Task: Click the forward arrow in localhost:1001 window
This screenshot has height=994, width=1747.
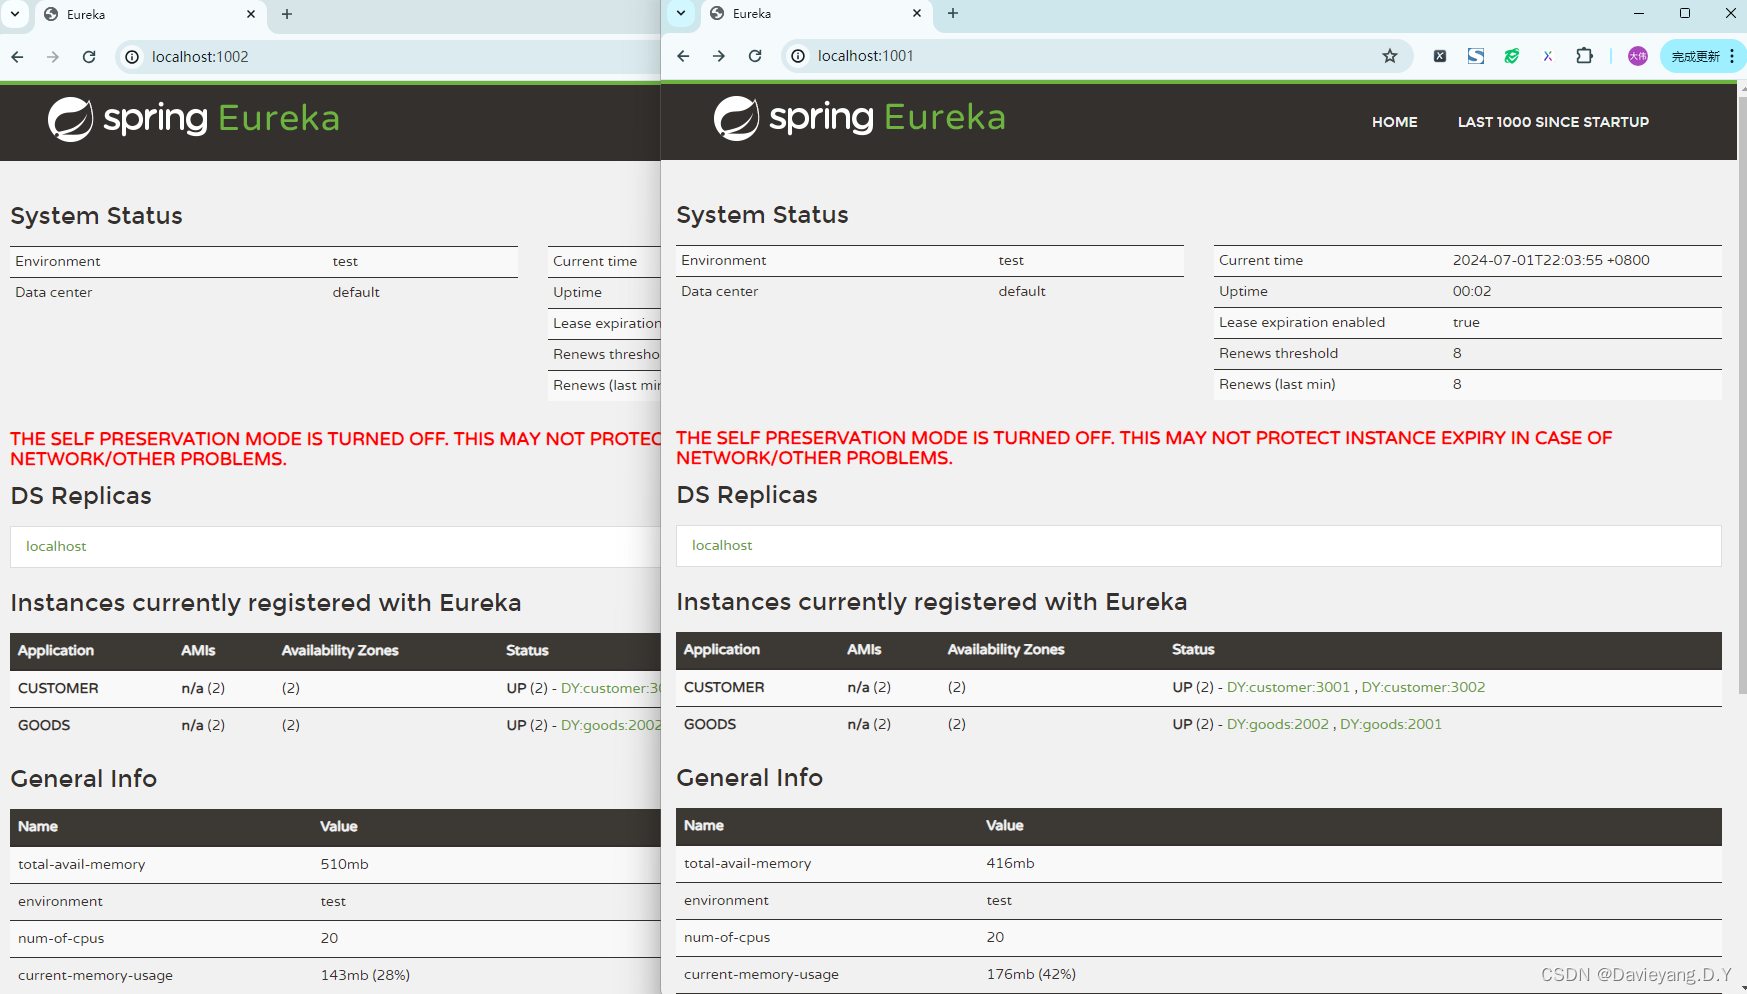Action: coord(719,56)
